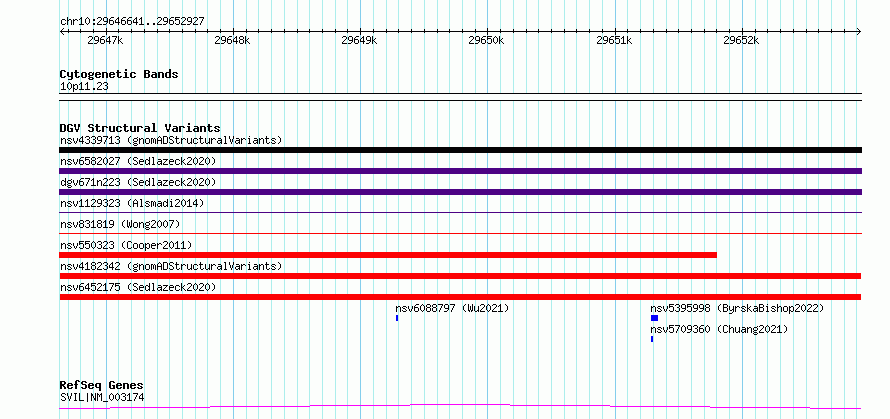This screenshot has height=419, width=890.
Task: Click the ruler's left arrow end
Action: click(x=62, y=32)
